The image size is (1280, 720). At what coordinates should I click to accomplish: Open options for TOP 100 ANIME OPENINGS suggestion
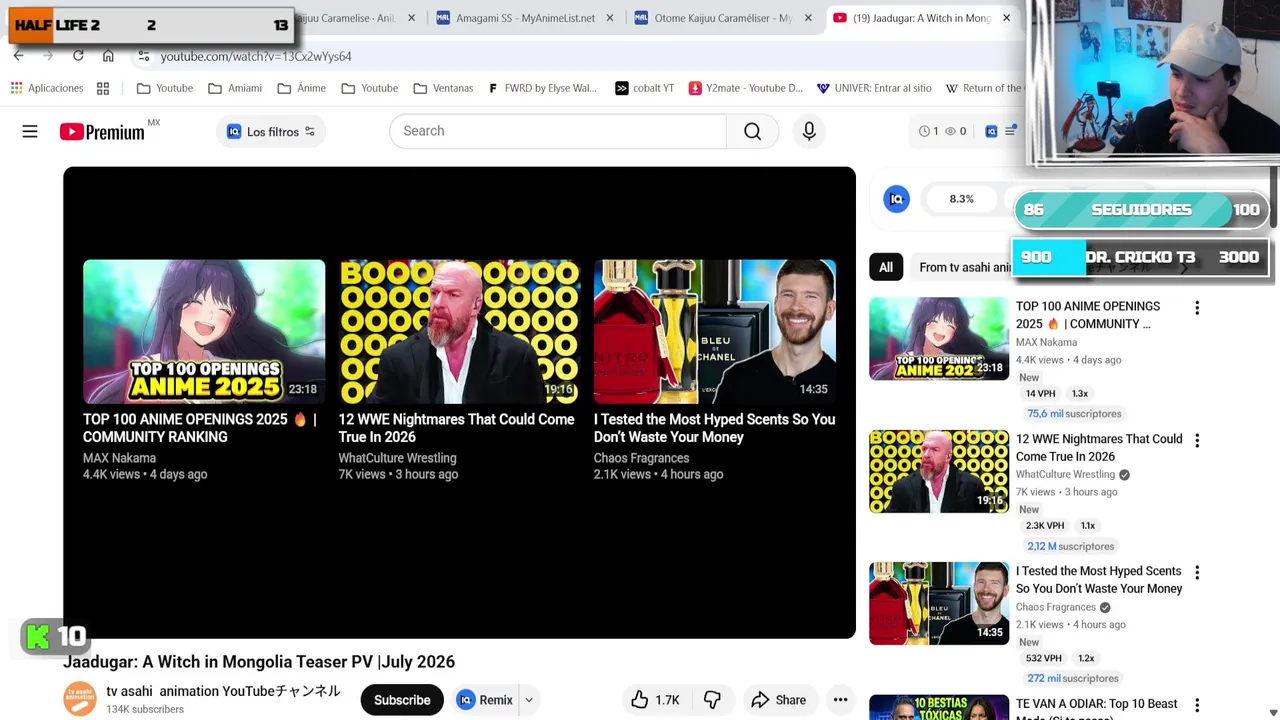tap(1197, 308)
